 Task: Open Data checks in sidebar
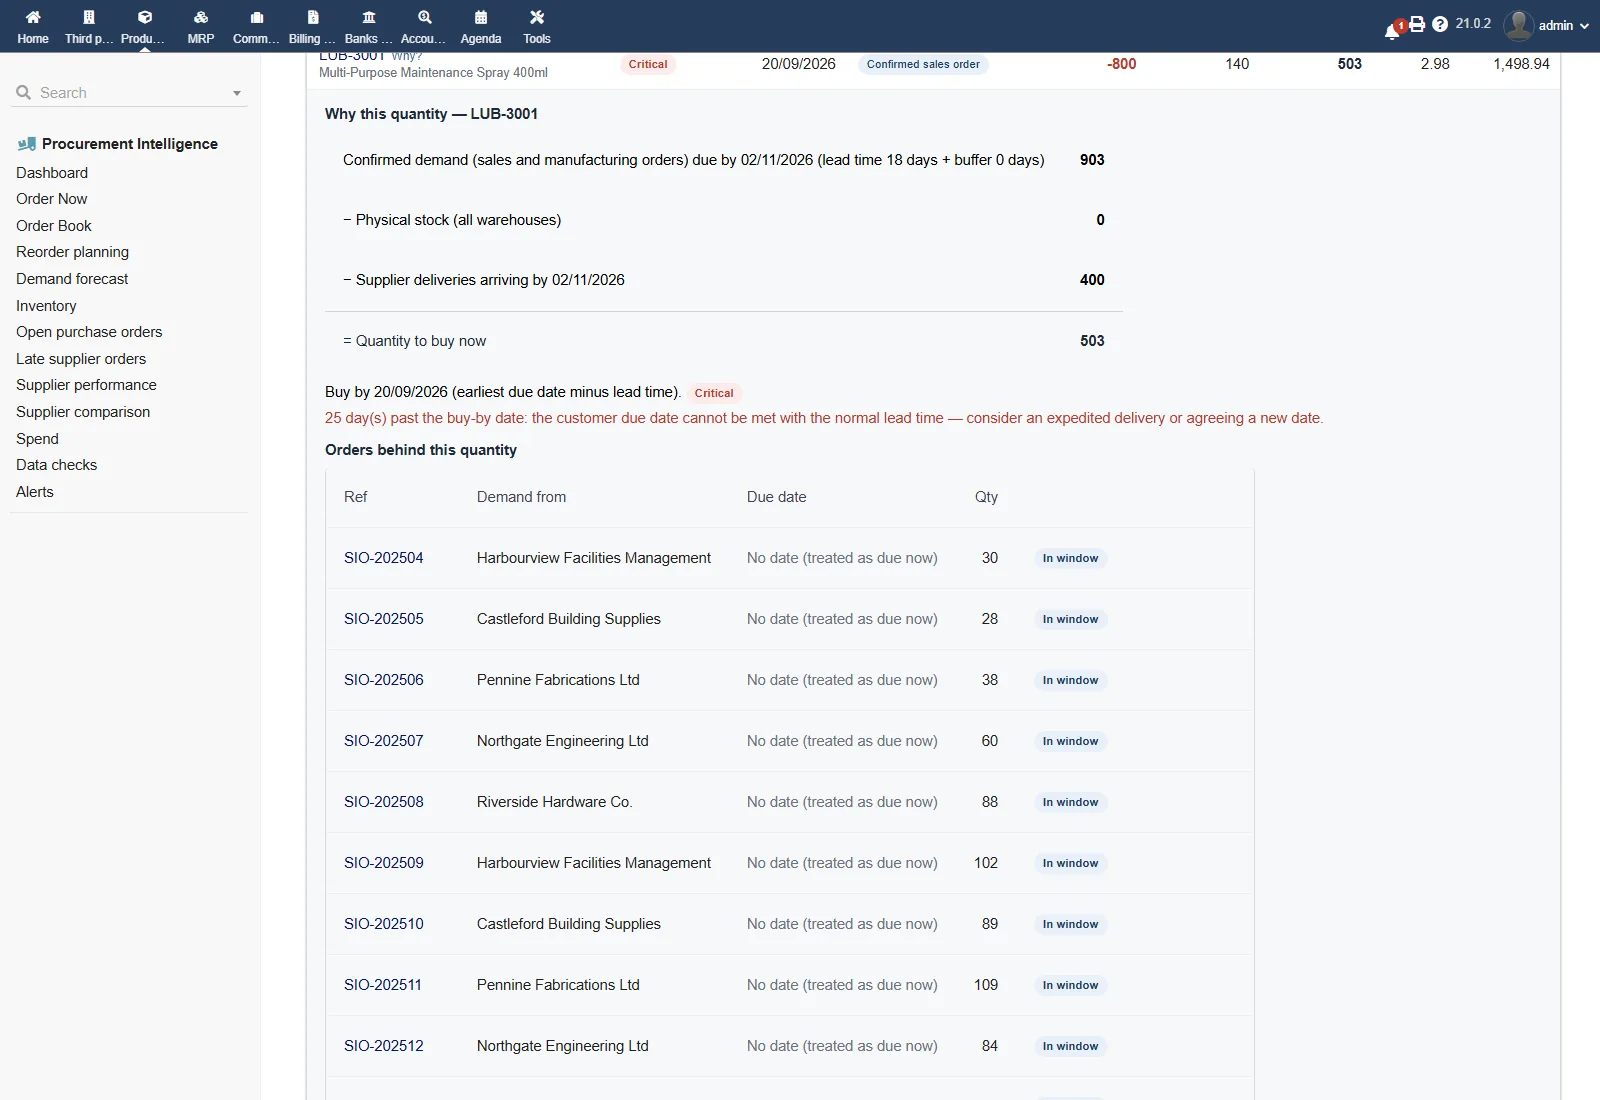(x=57, y=465)
